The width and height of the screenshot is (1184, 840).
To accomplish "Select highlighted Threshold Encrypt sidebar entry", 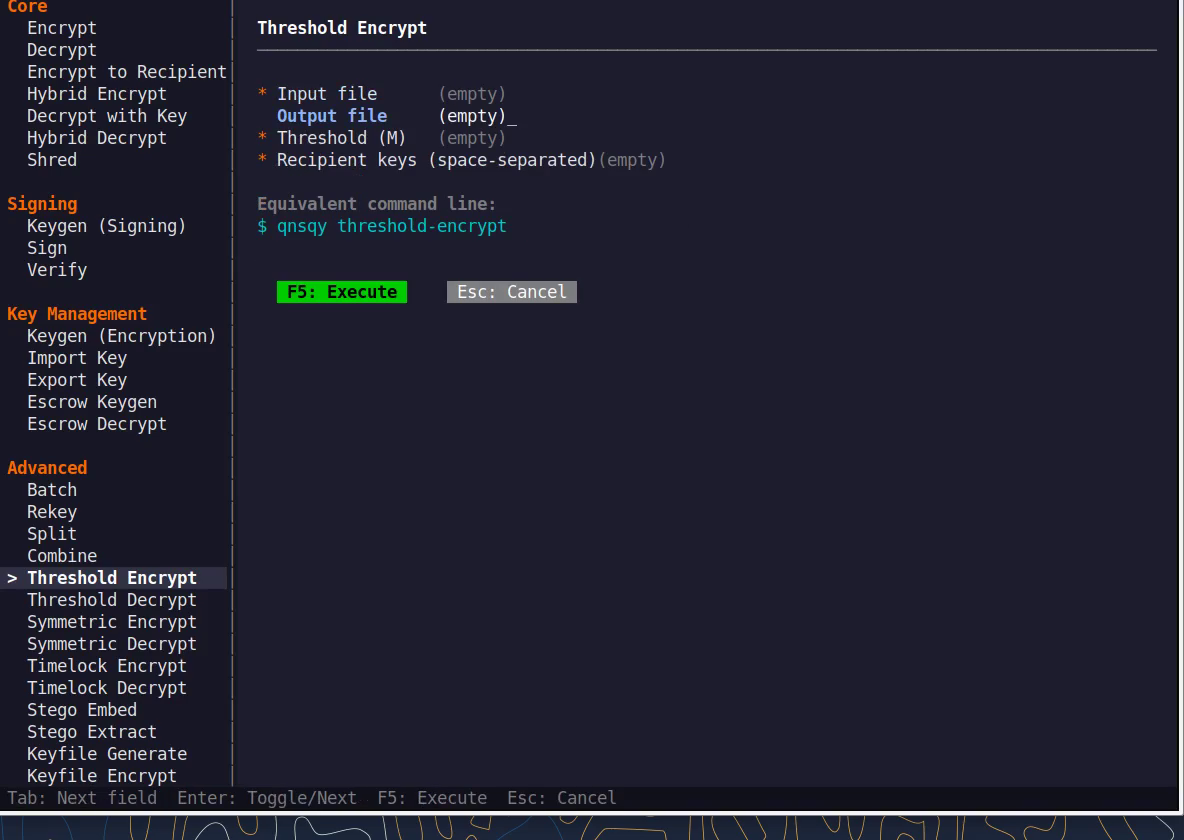I will 113,578.
